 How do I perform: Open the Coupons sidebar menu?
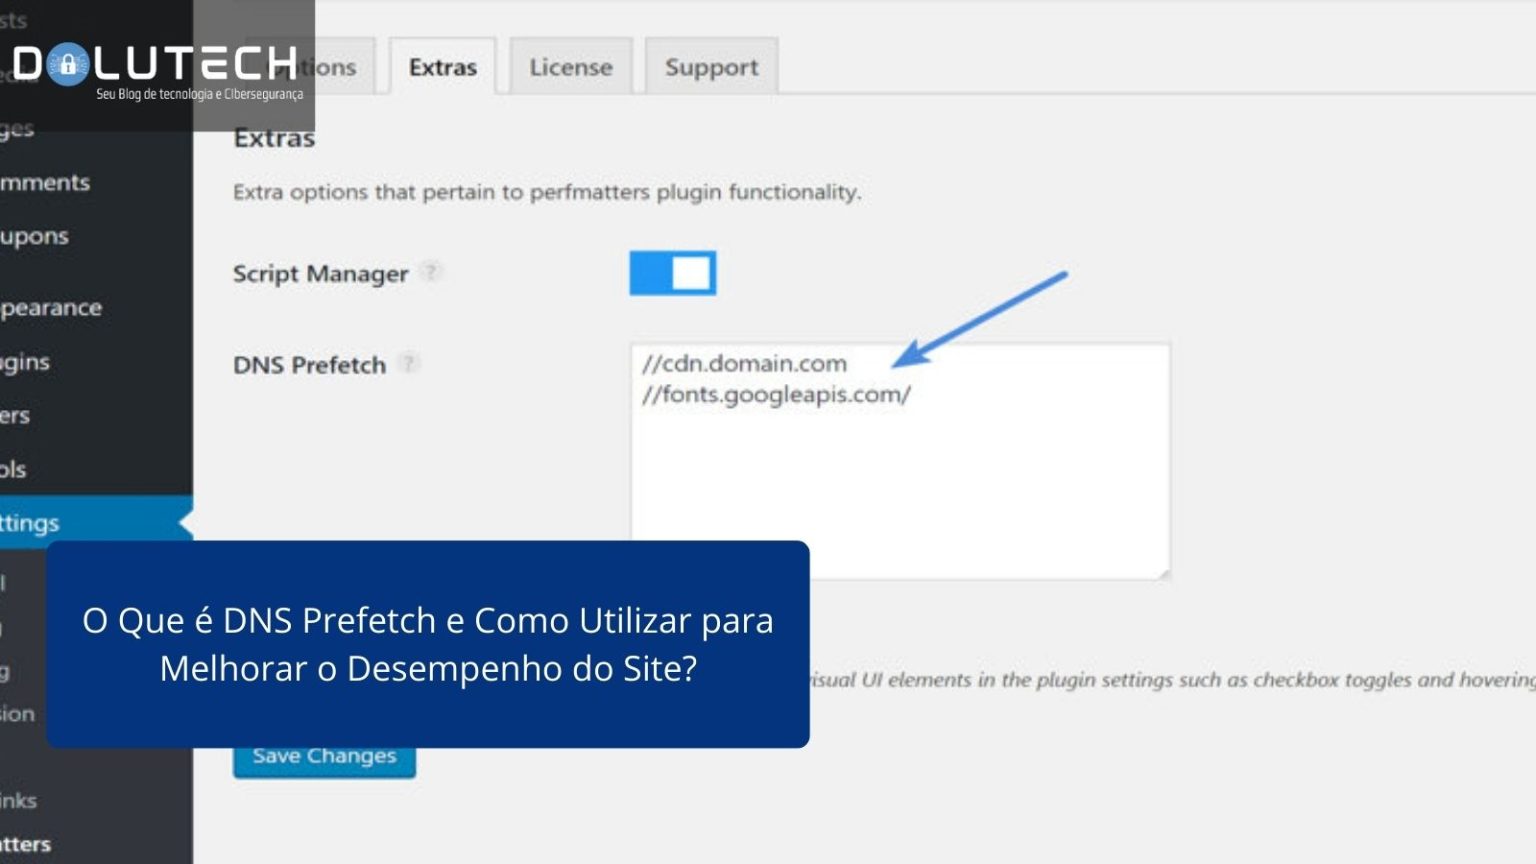click(35, 236)
